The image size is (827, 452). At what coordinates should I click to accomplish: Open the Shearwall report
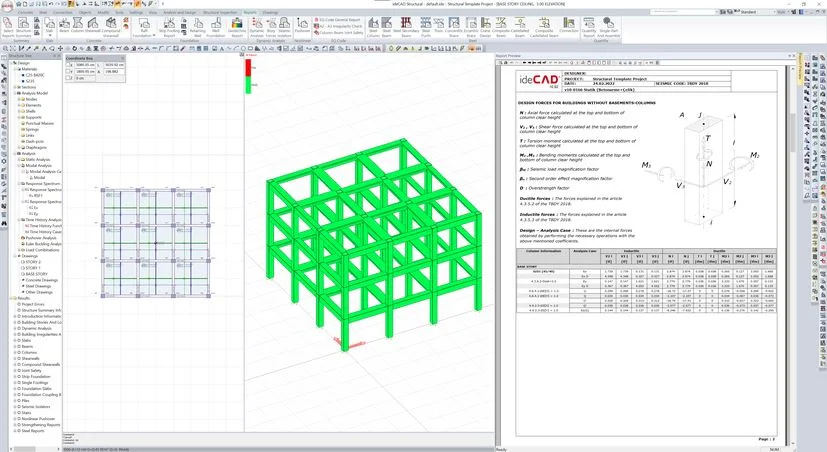click(x=92, y=25)
